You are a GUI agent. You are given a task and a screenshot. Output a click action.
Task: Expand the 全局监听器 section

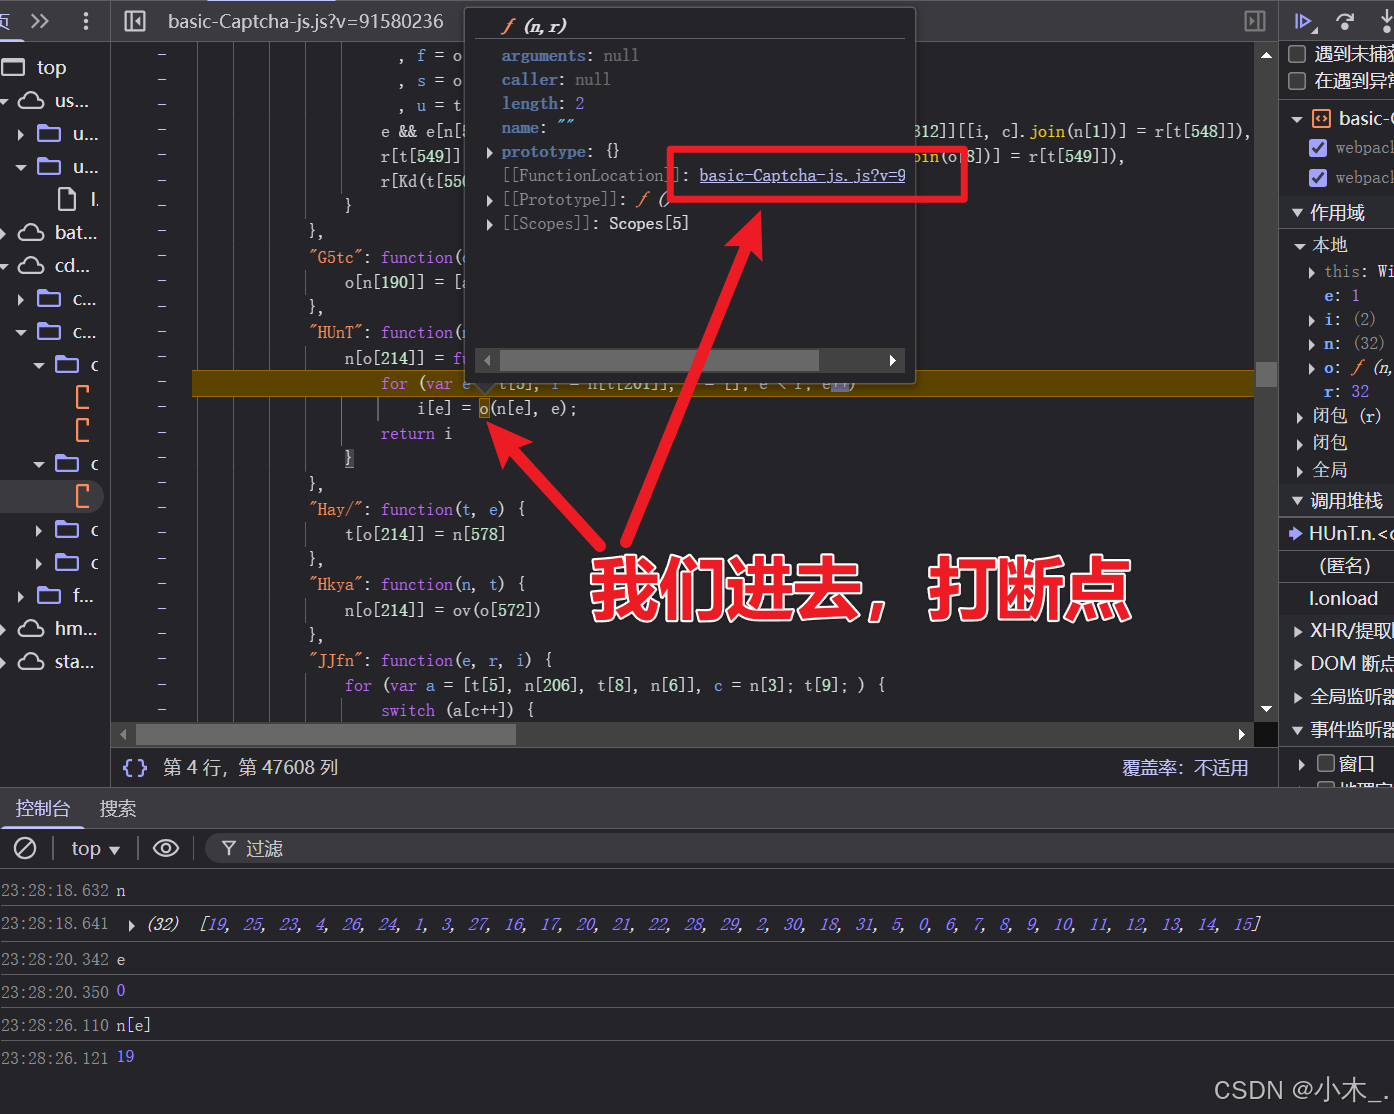pos(1299,697)
